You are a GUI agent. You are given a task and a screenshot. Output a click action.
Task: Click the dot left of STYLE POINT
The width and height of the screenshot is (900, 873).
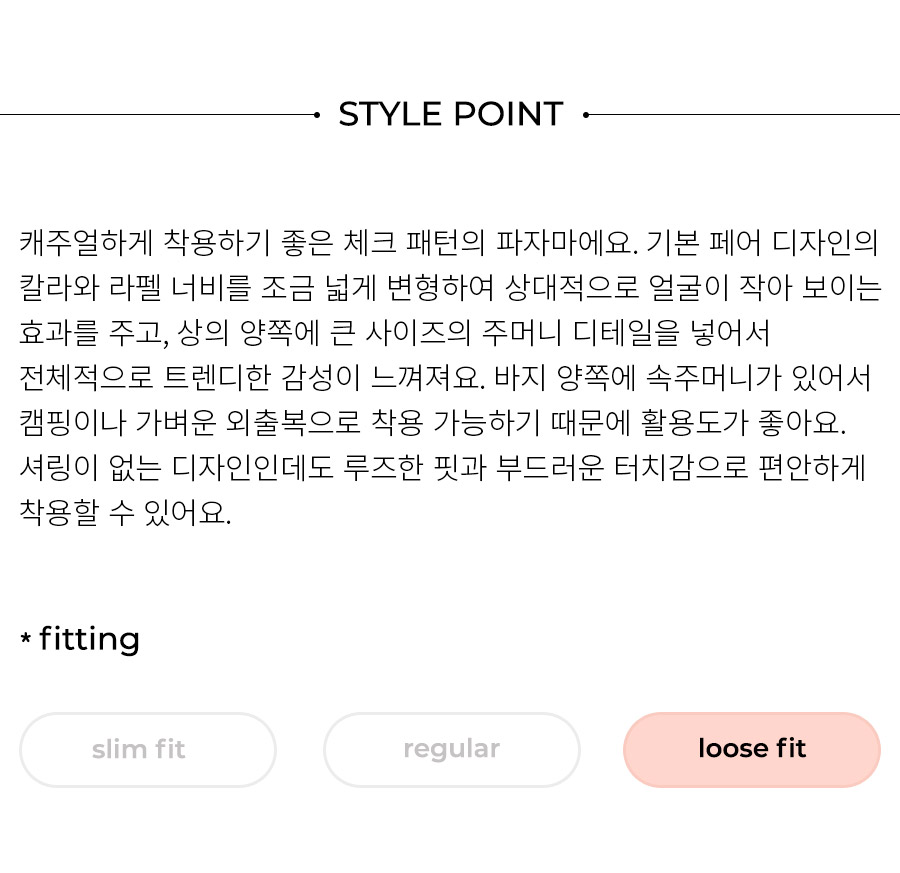317,115
